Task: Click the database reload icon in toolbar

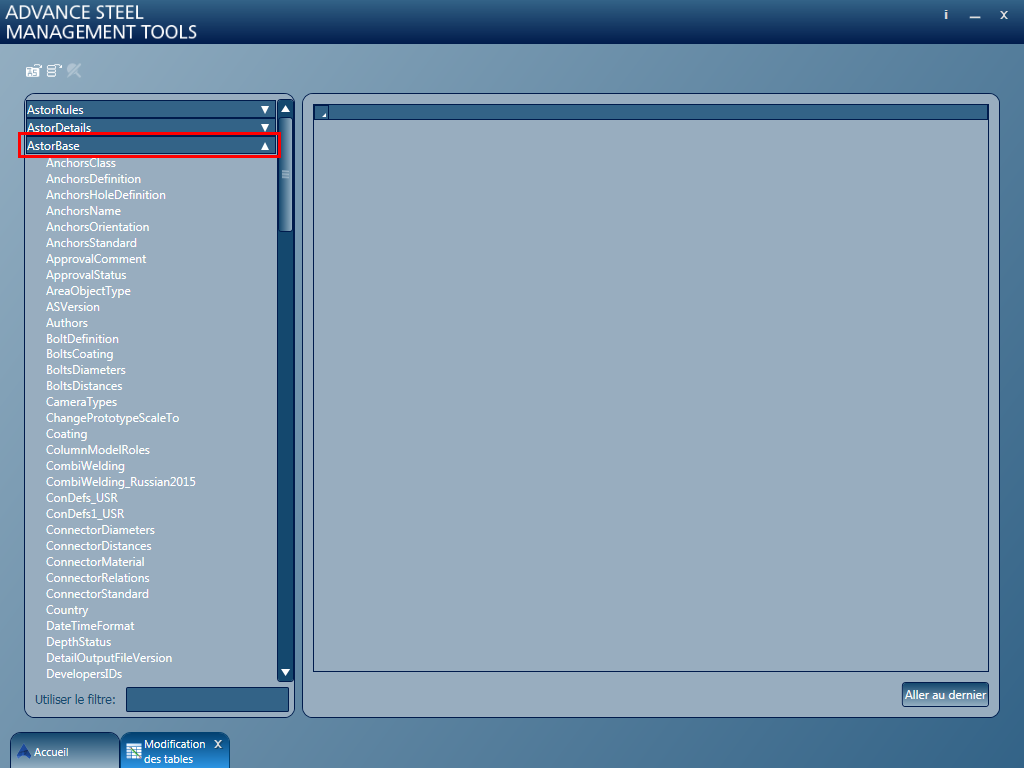Action: click(x=54, y=71)
